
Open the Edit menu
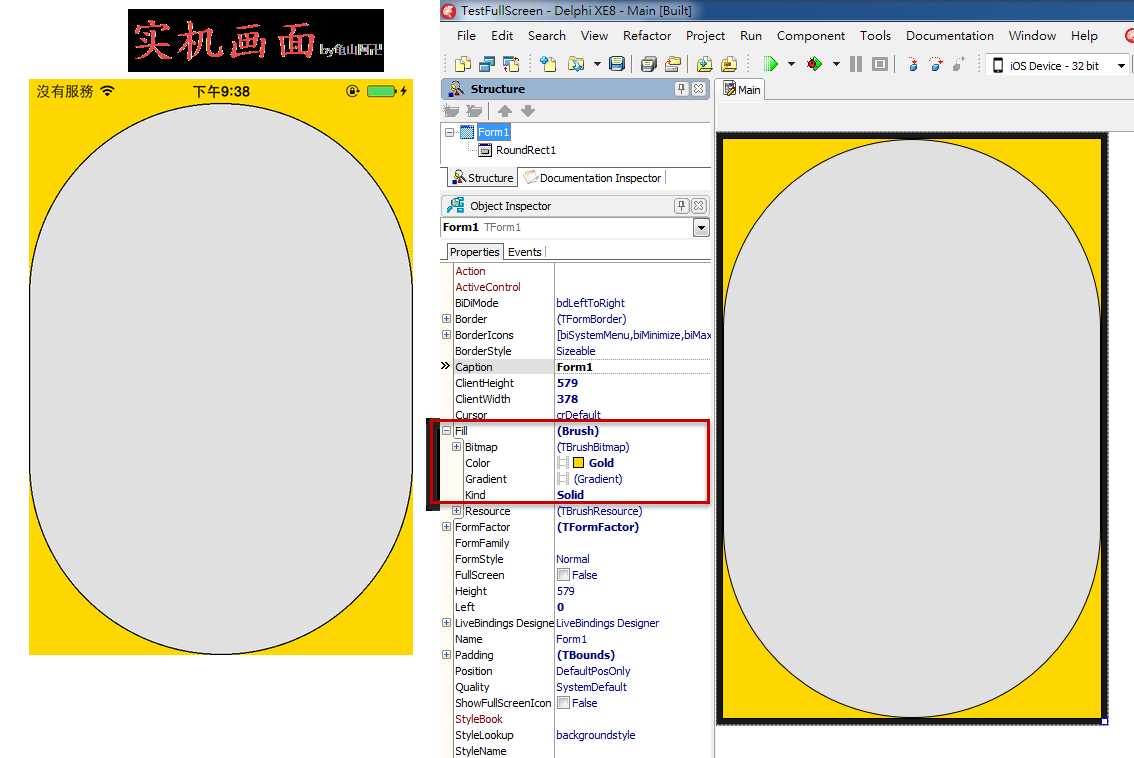coord(502,35)
